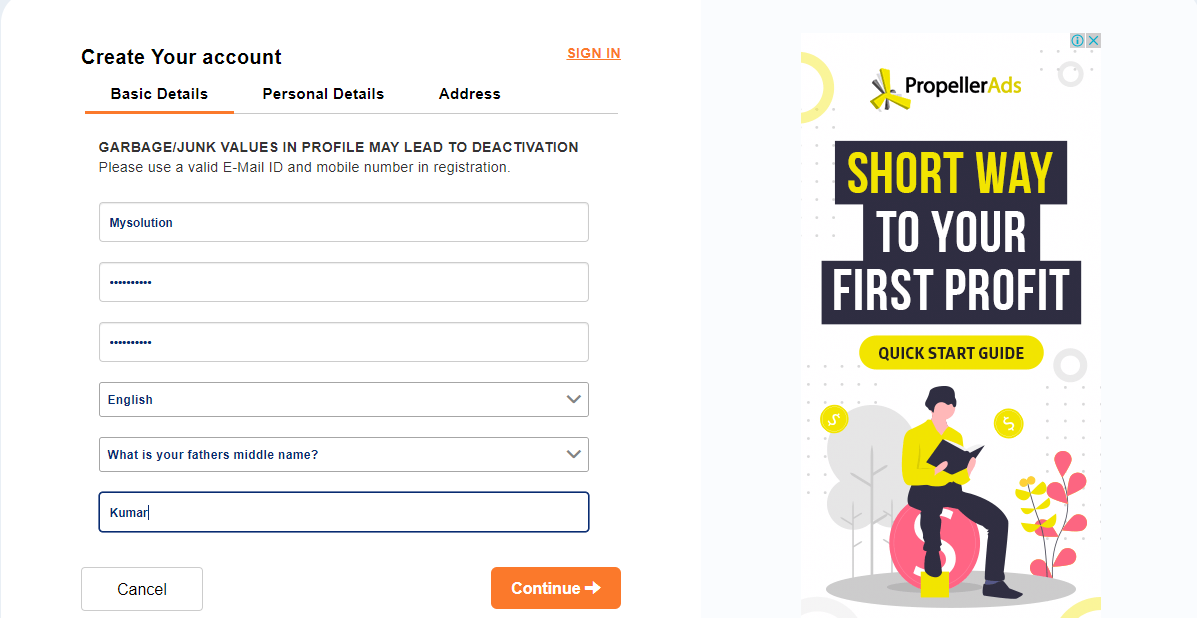Select the Basic Details tab
Screen dimensions: 1197x618
click(x=159, y=94)
